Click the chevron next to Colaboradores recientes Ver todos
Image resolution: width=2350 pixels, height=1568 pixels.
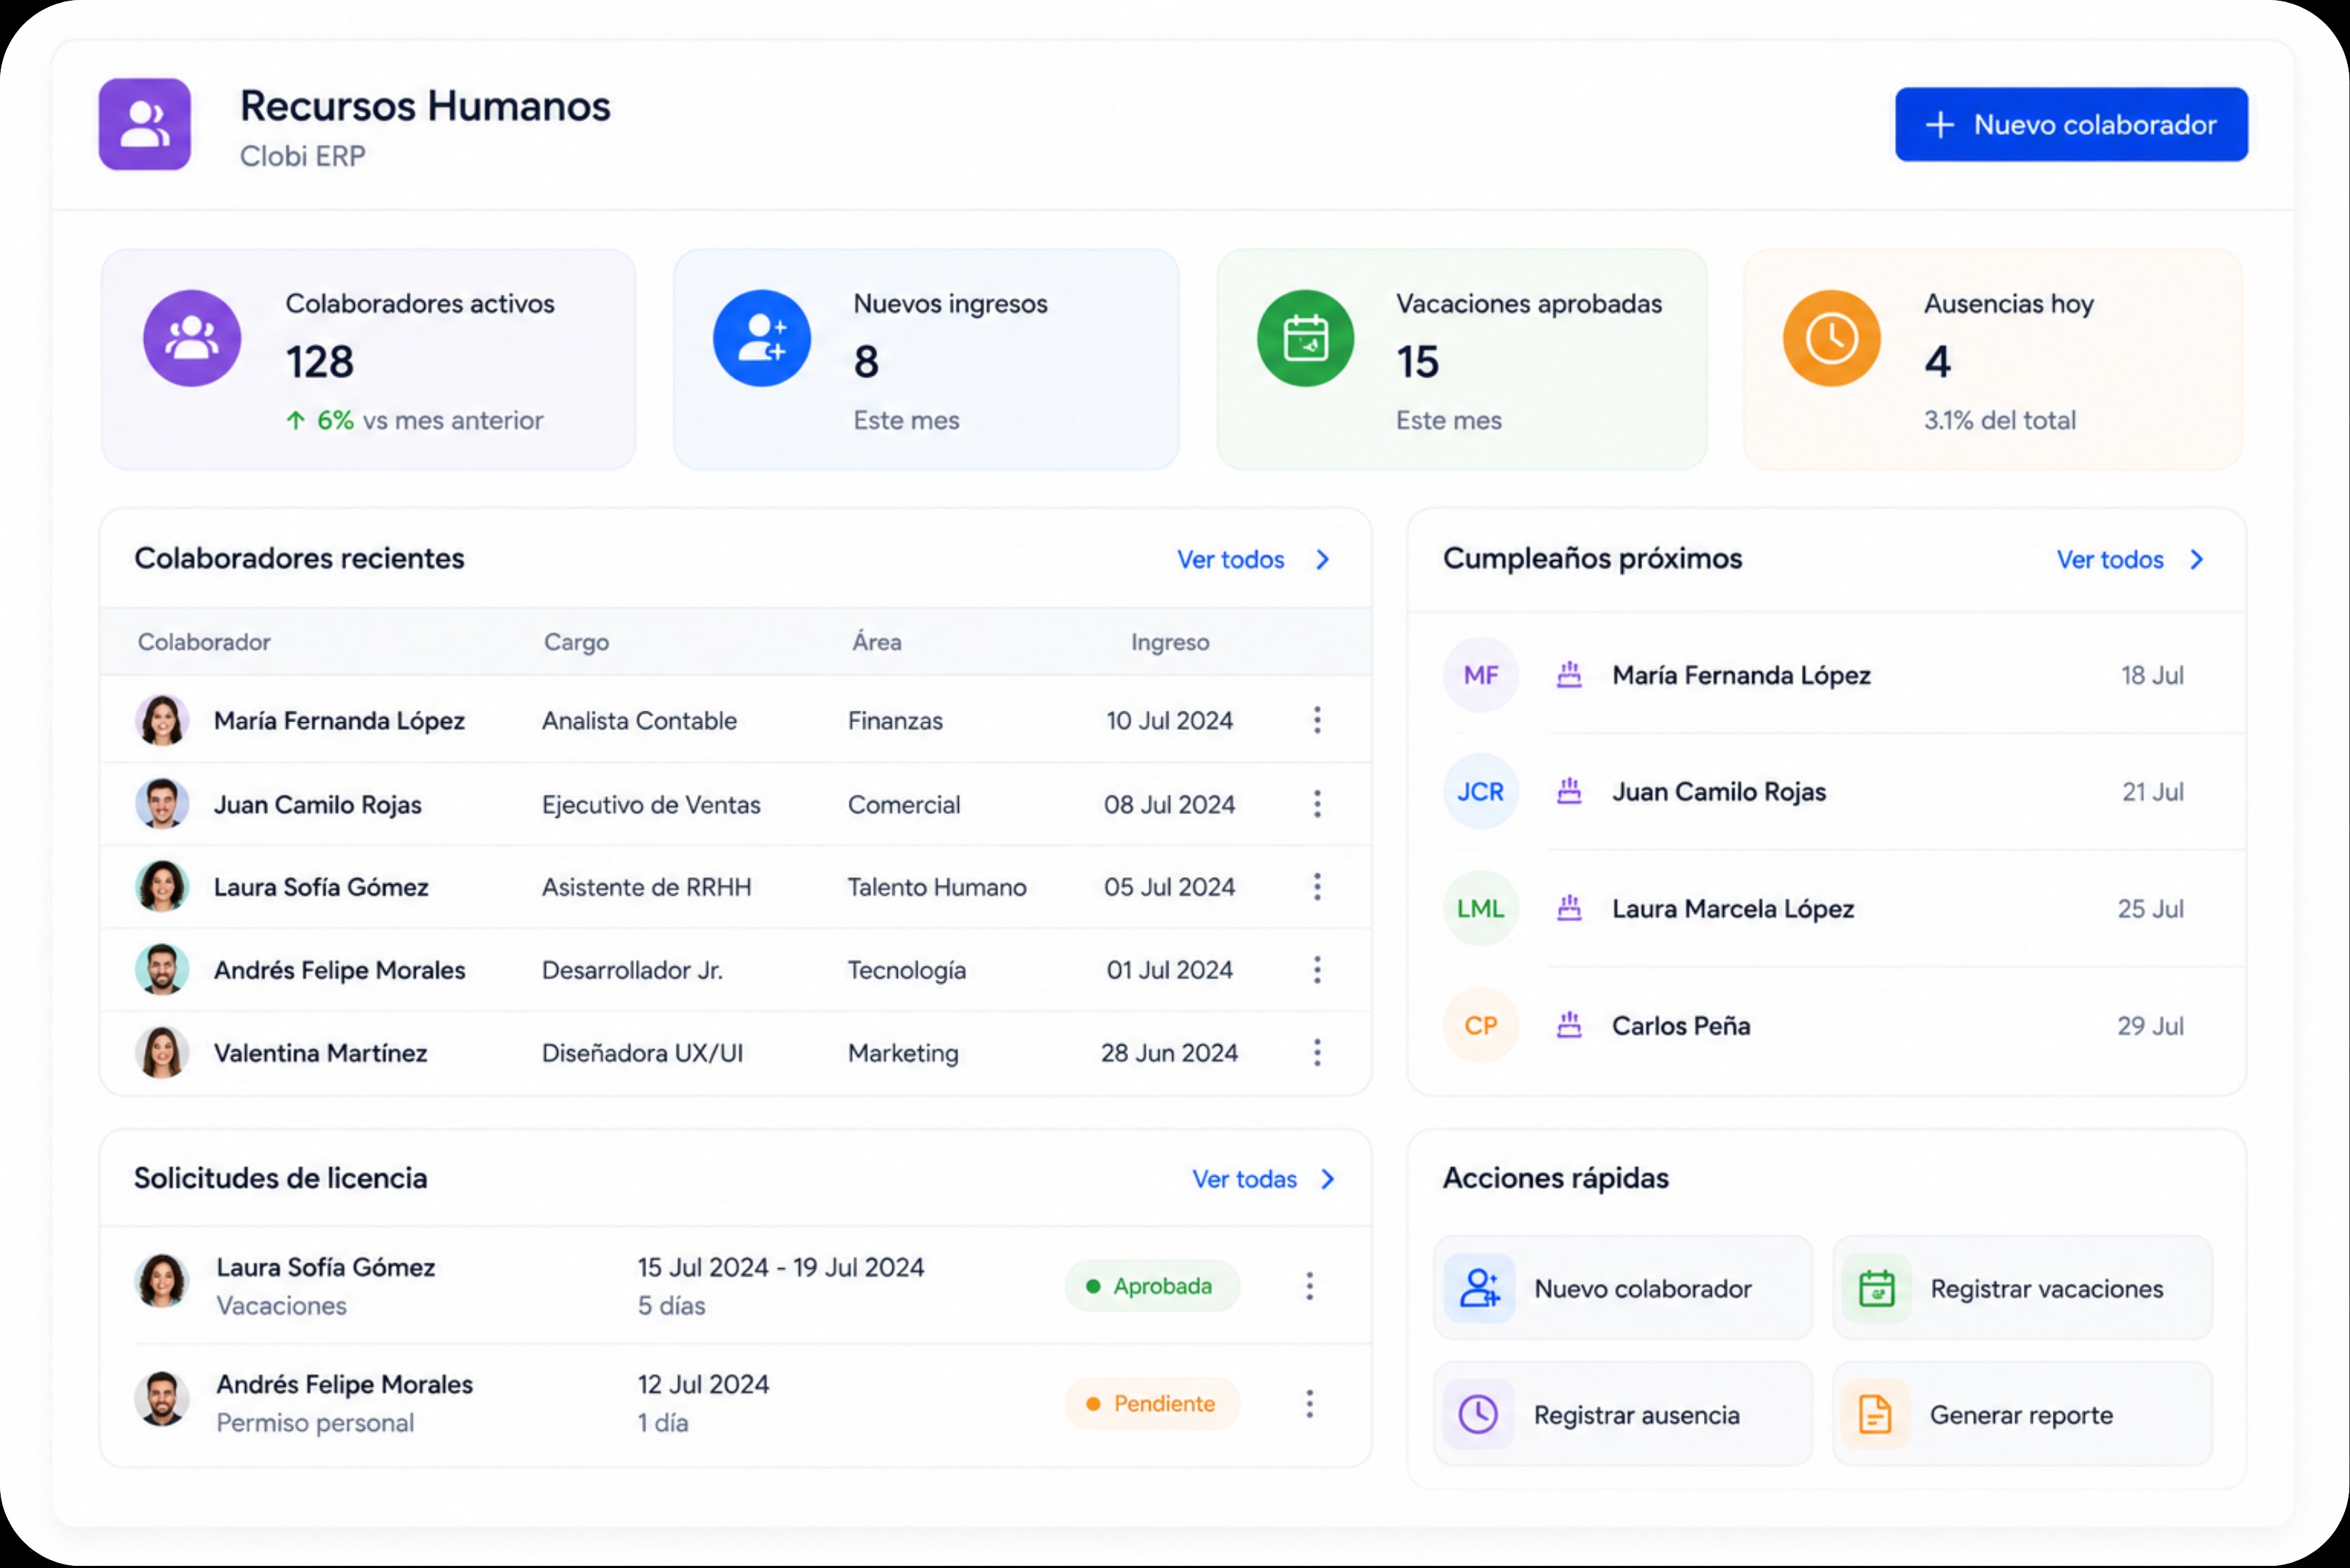[x=1323, y=560]
